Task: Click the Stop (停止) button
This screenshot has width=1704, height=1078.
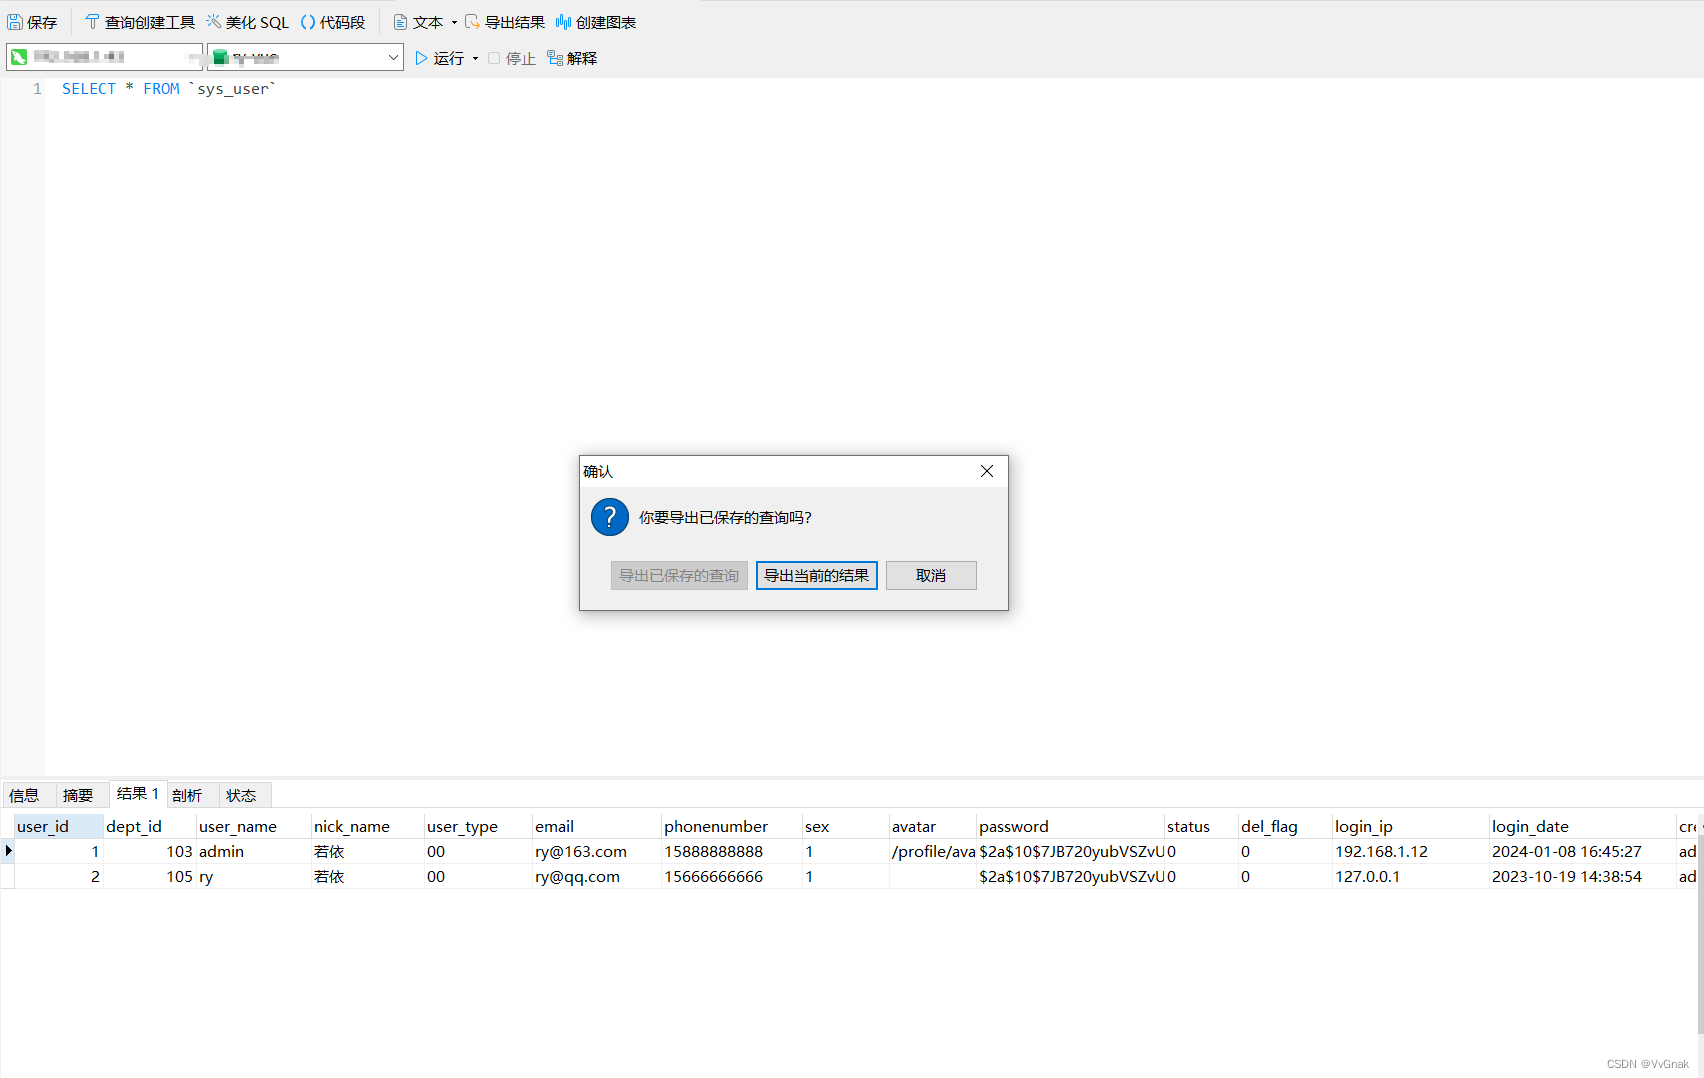Action: 512,58
